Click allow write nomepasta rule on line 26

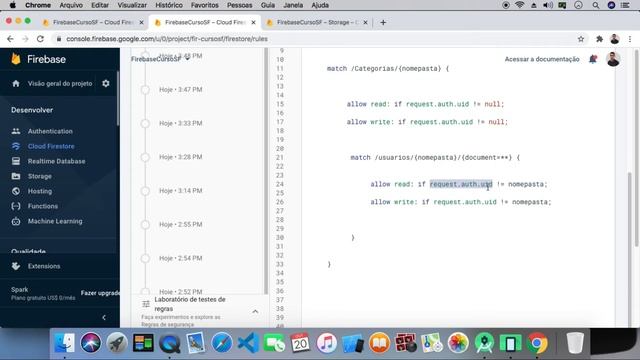coord(461,202)
